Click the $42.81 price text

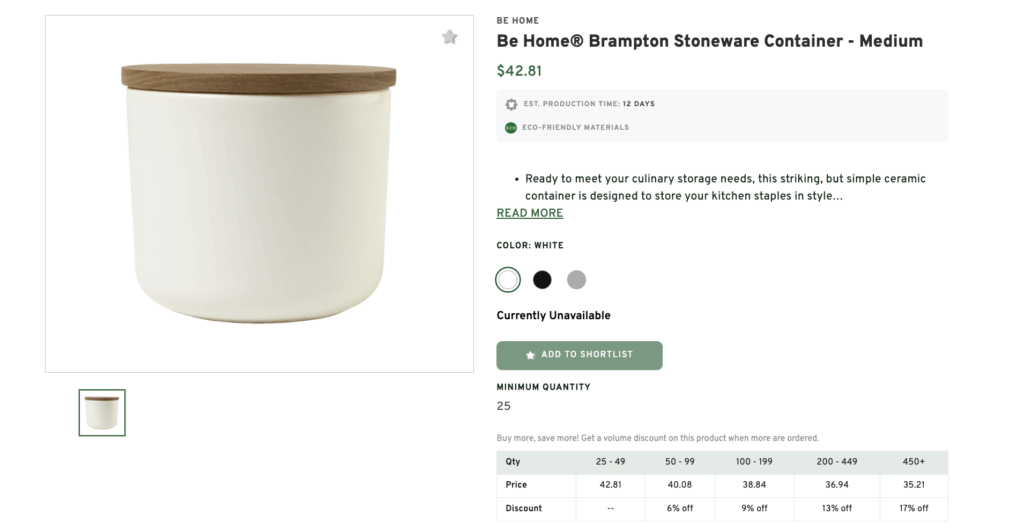pyautogui.click(x=518, y=71)
